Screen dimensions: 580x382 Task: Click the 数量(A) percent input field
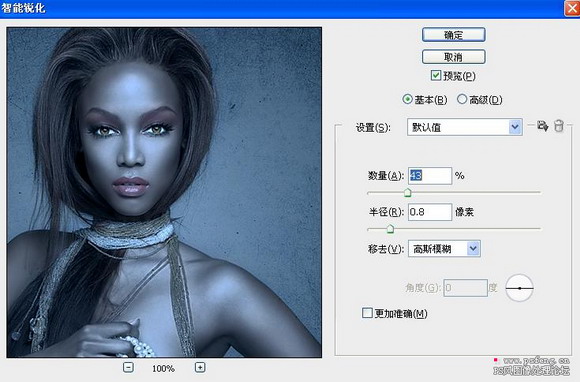click(430, 176)
